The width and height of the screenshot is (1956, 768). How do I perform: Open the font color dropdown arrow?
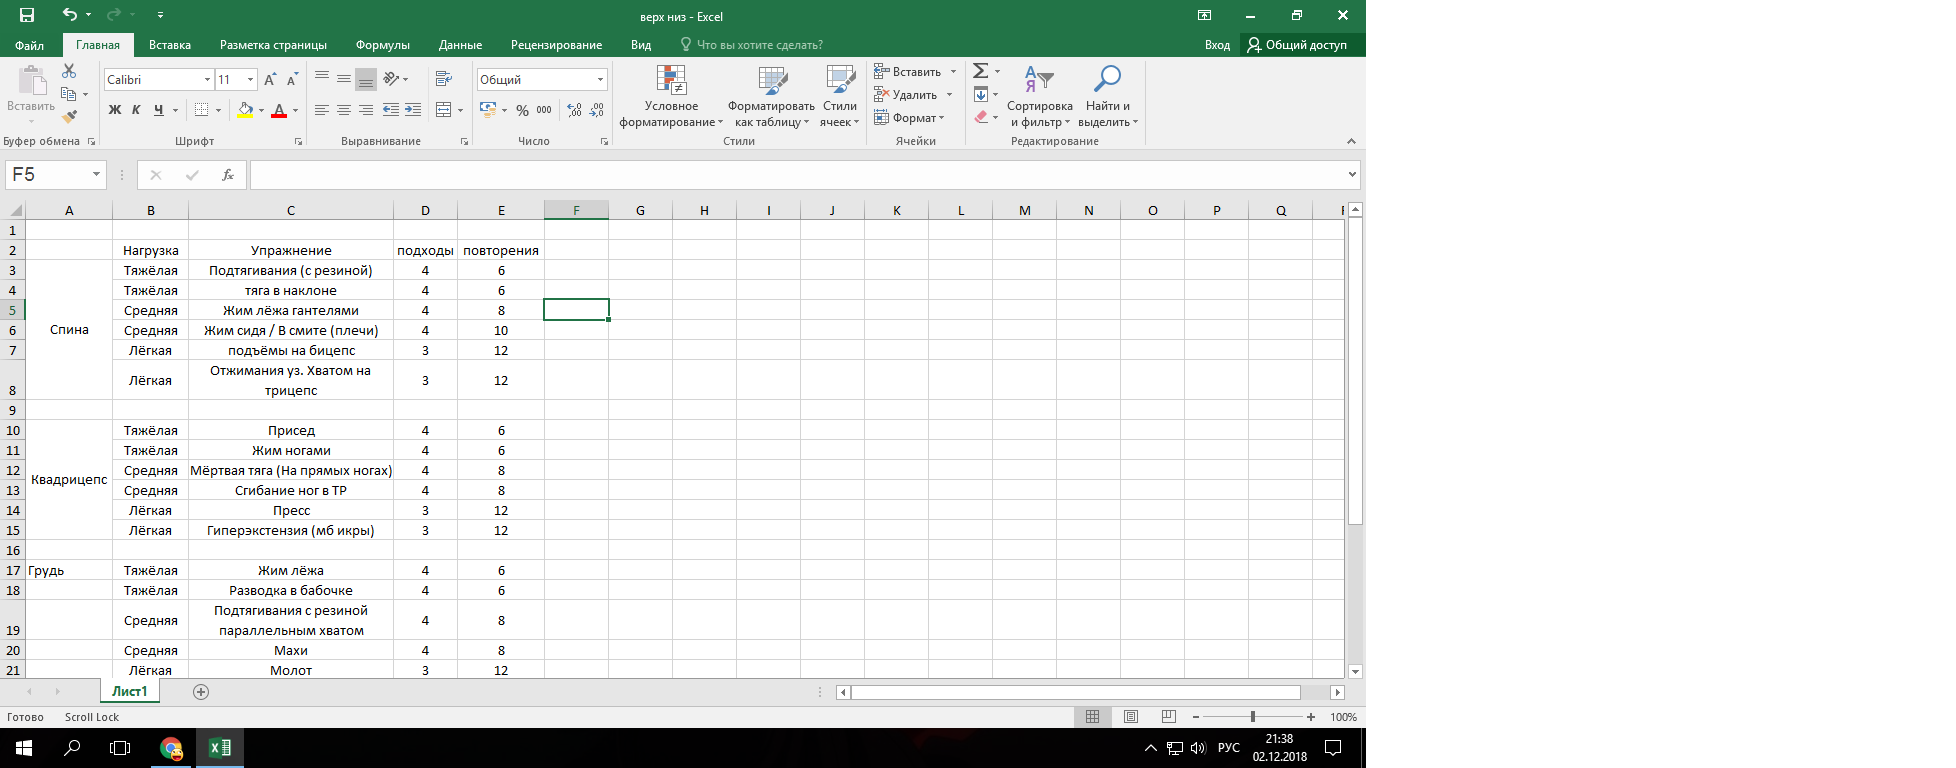coord(296,110)
